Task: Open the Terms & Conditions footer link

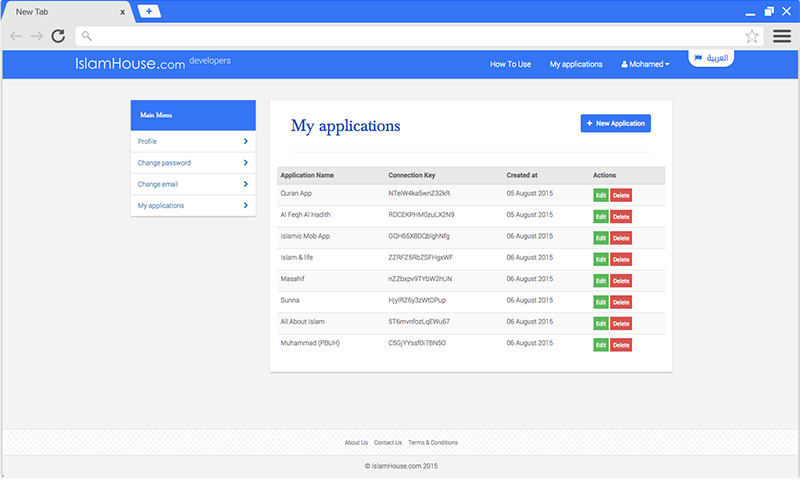Action: tap(433, 443)
